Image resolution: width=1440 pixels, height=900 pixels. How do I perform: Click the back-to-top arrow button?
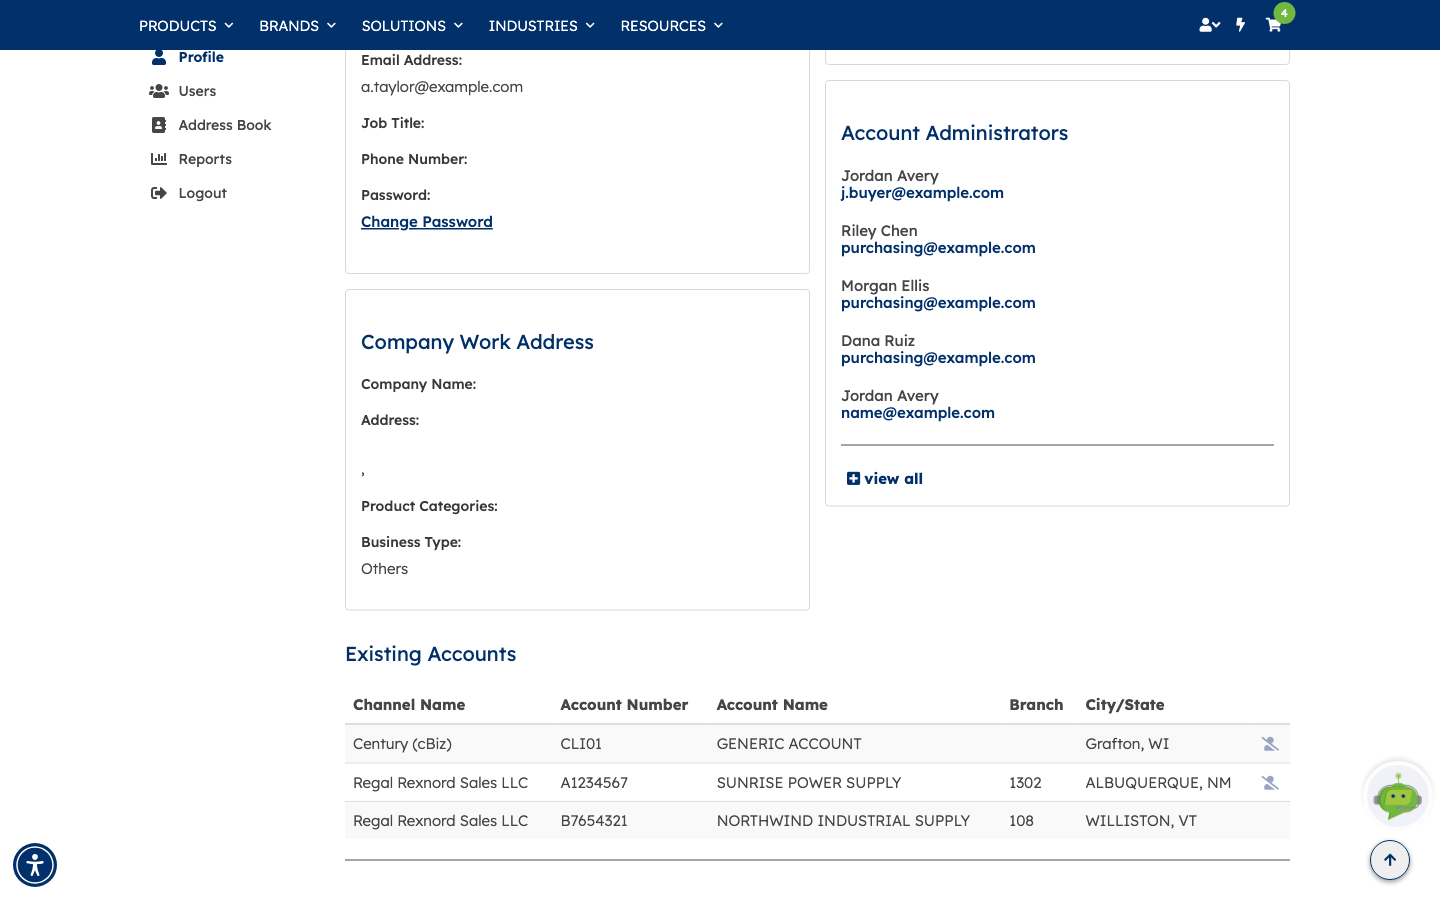(1390, 860)
